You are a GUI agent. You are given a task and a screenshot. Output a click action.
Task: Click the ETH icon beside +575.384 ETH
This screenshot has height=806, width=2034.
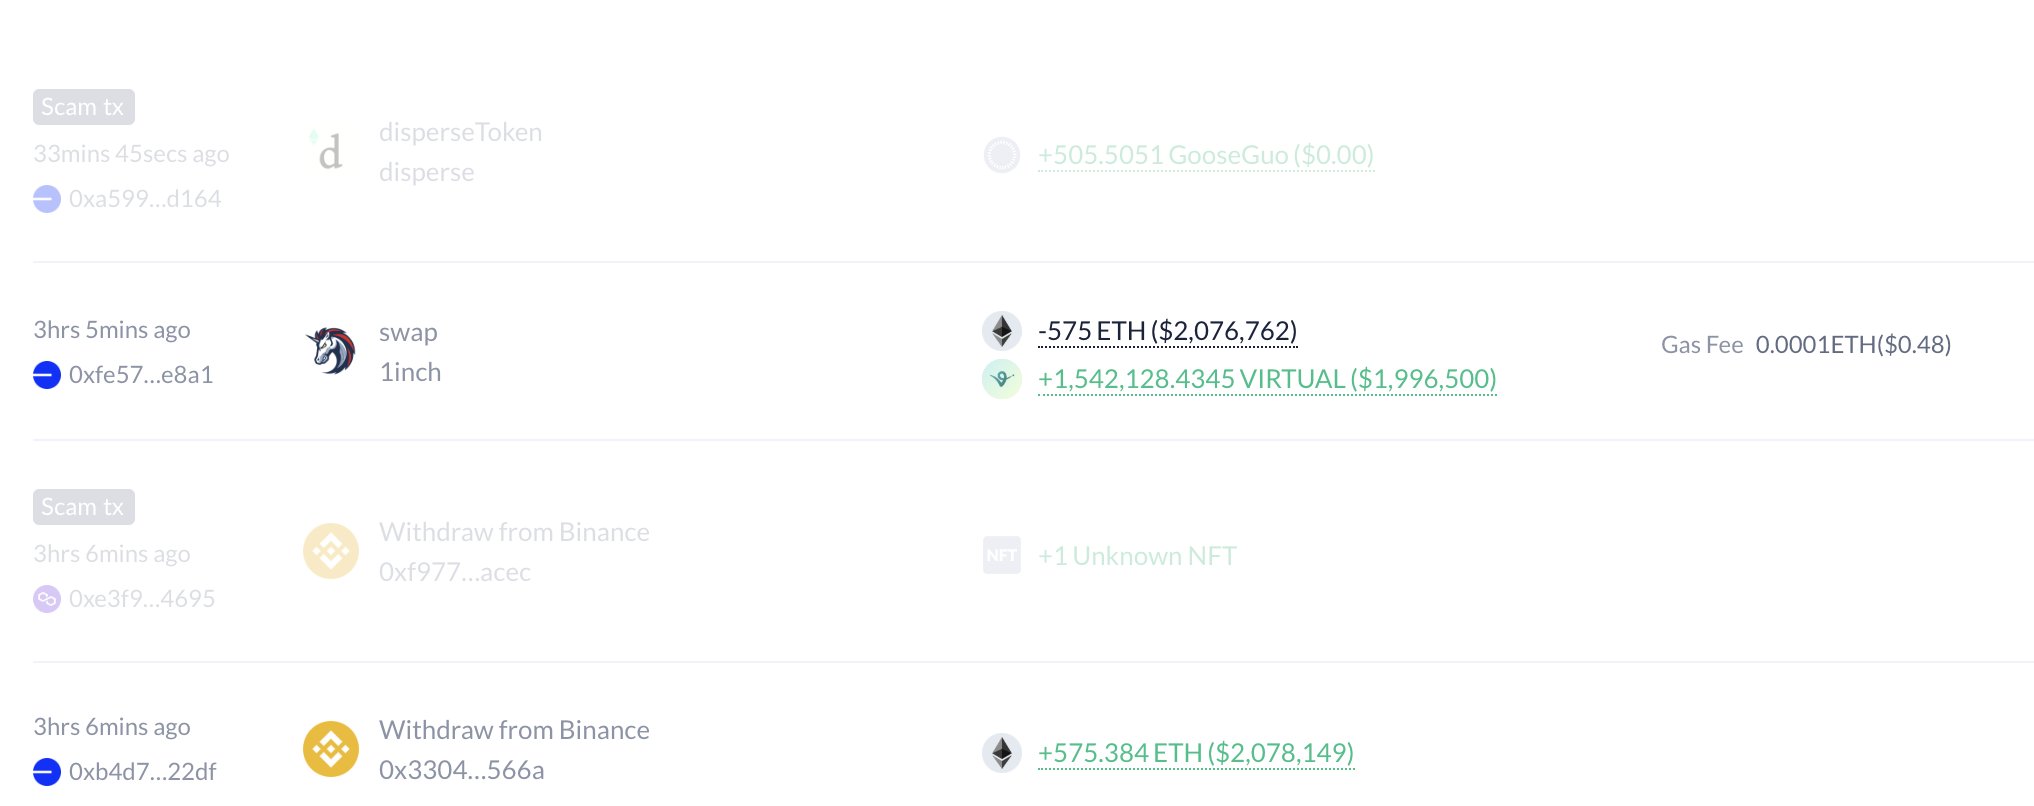click(x=1001, y=753)
